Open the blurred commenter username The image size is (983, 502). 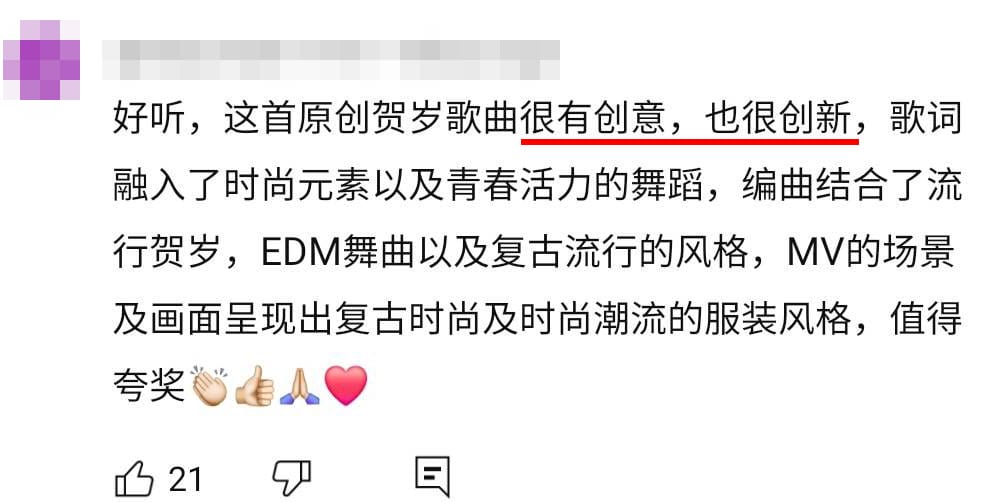[x=331, y=60]
